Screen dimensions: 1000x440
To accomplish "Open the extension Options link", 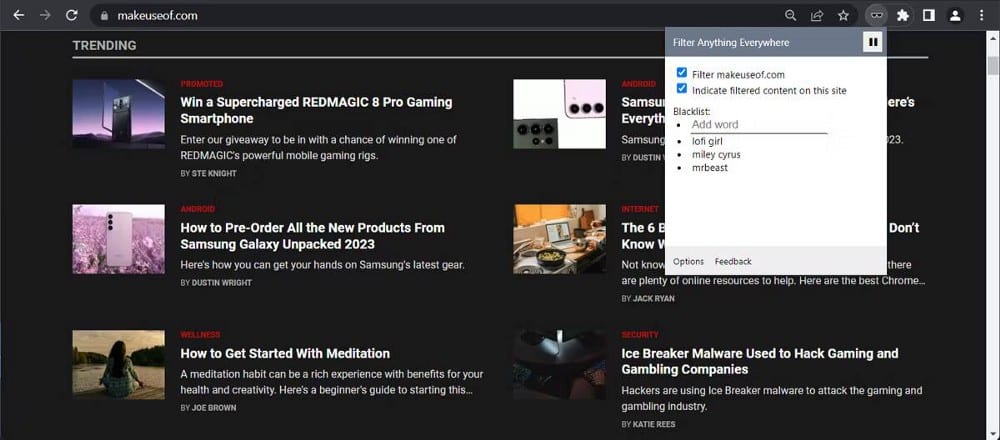I will pyautogui.click(x=688, y=261).
